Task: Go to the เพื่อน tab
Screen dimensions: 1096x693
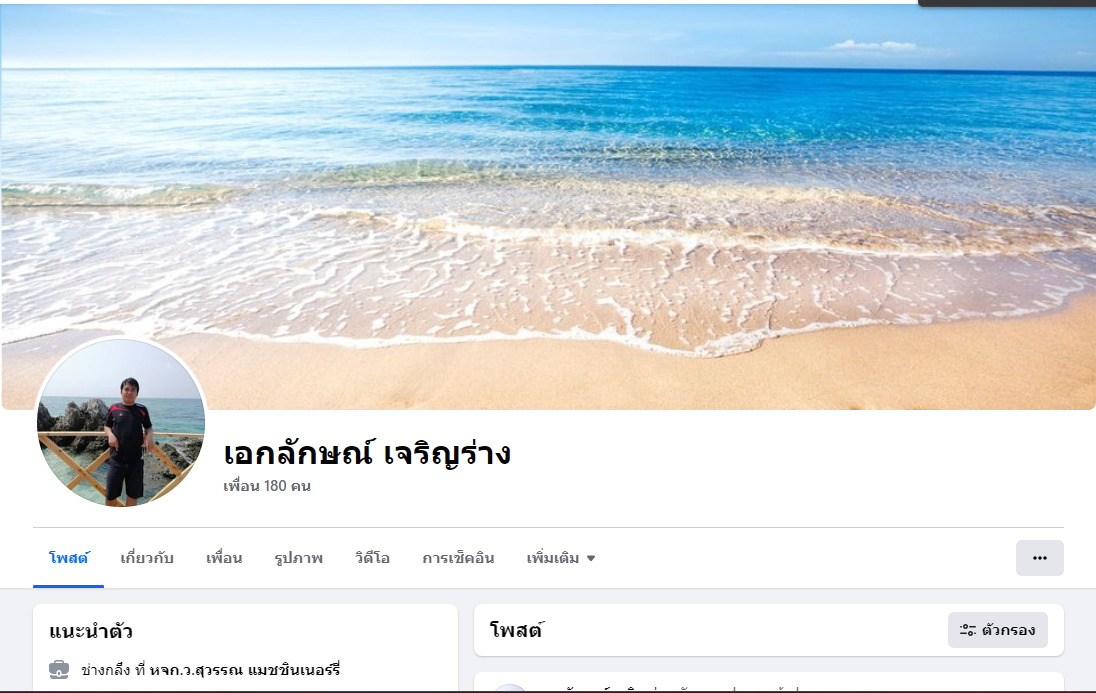Action: (224, 558)
